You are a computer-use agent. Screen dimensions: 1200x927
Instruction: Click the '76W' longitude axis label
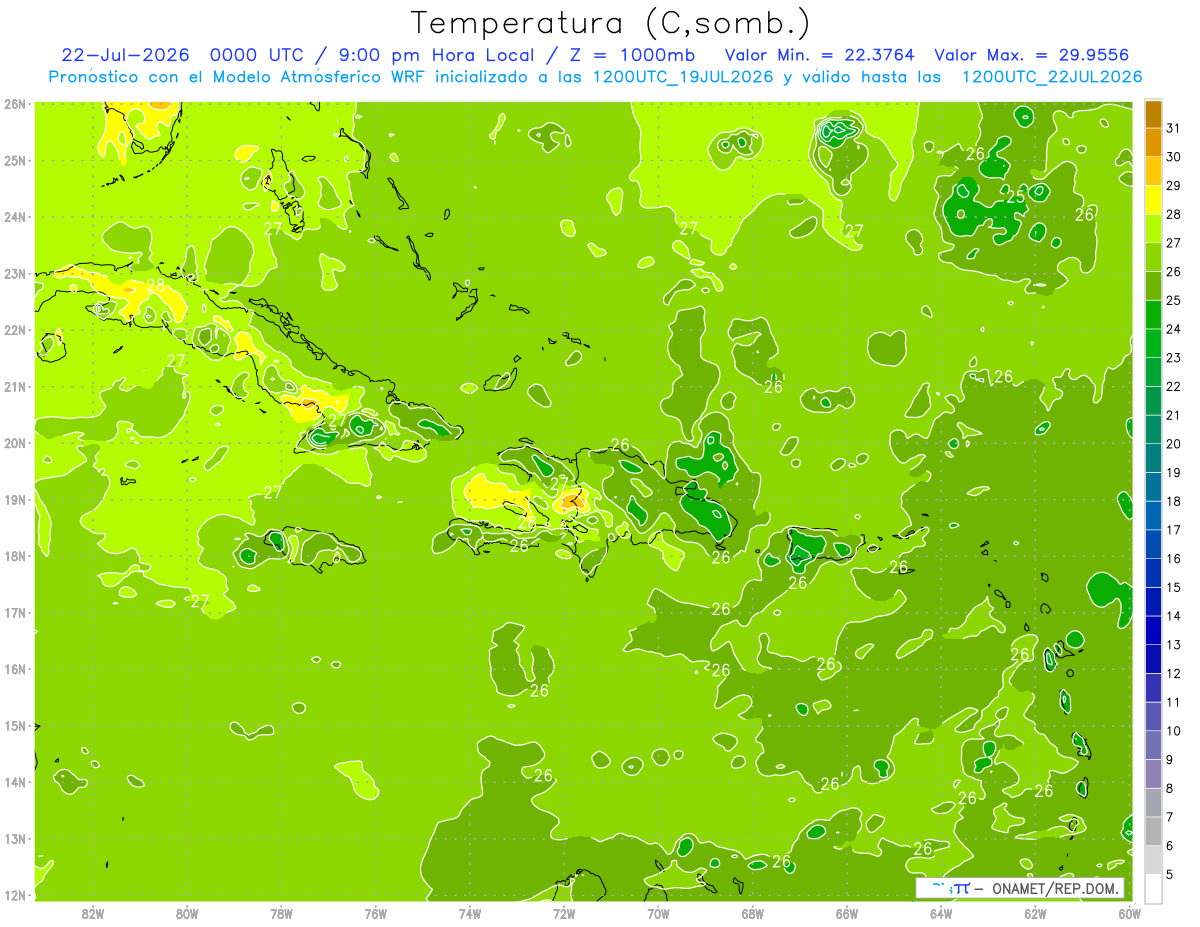pyautogui.click(x=375, y=913)
